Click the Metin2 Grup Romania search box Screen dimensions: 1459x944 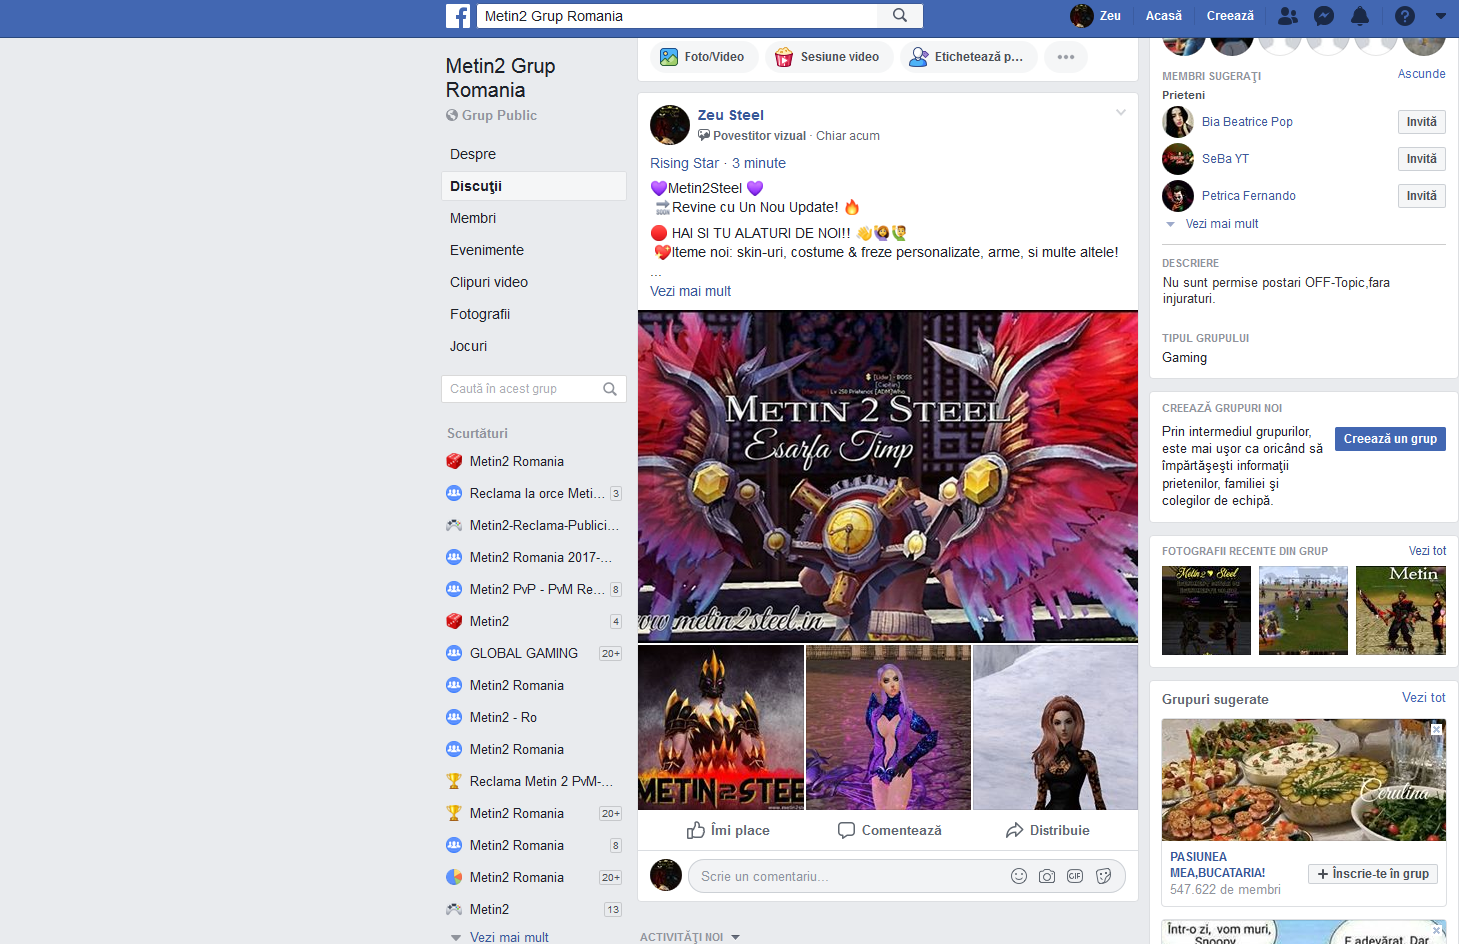(x=678, y=16)
